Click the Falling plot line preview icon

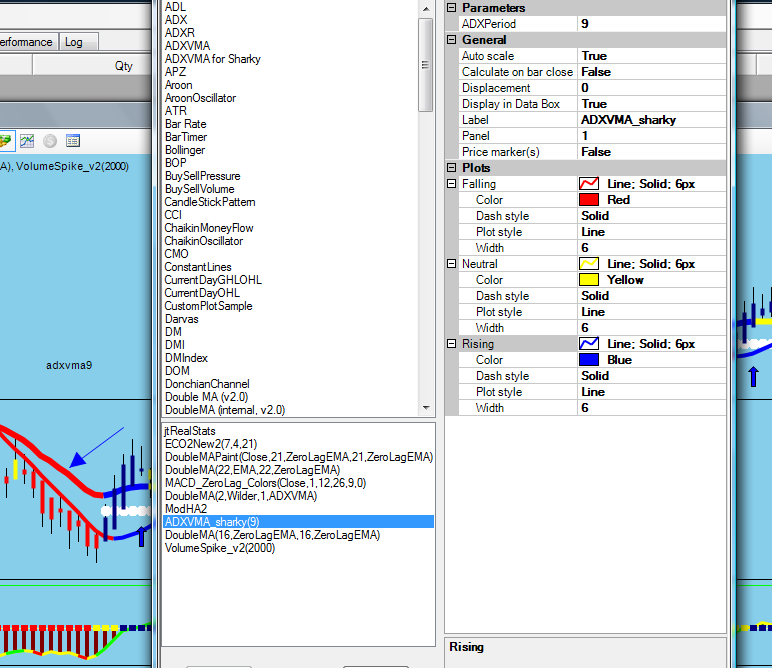589,184
